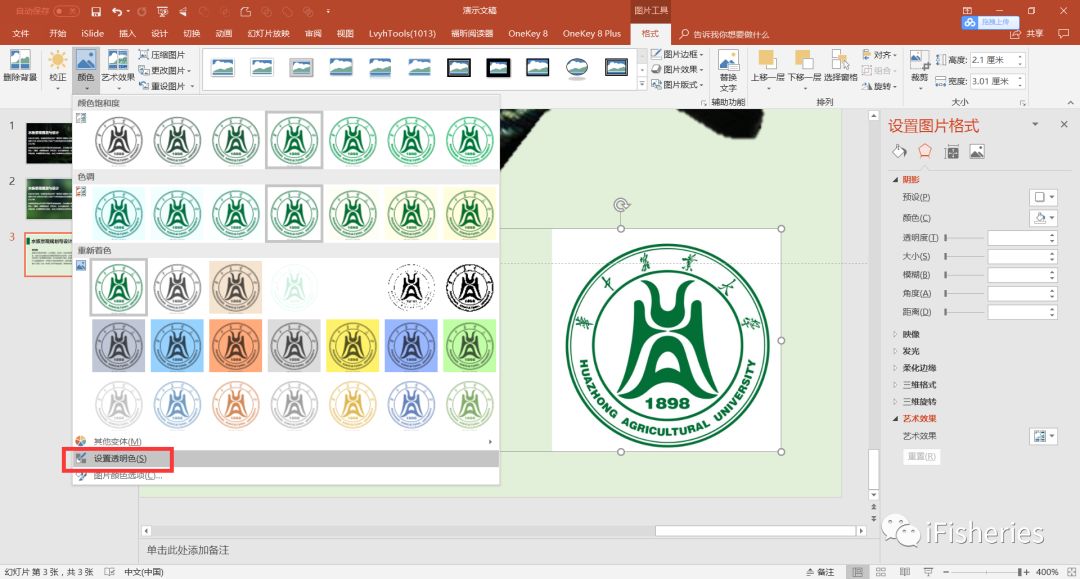Open the 图片版式 picture layout dropdown
The height and width of the screenshot is (579, 1080).
coord(677,84)
